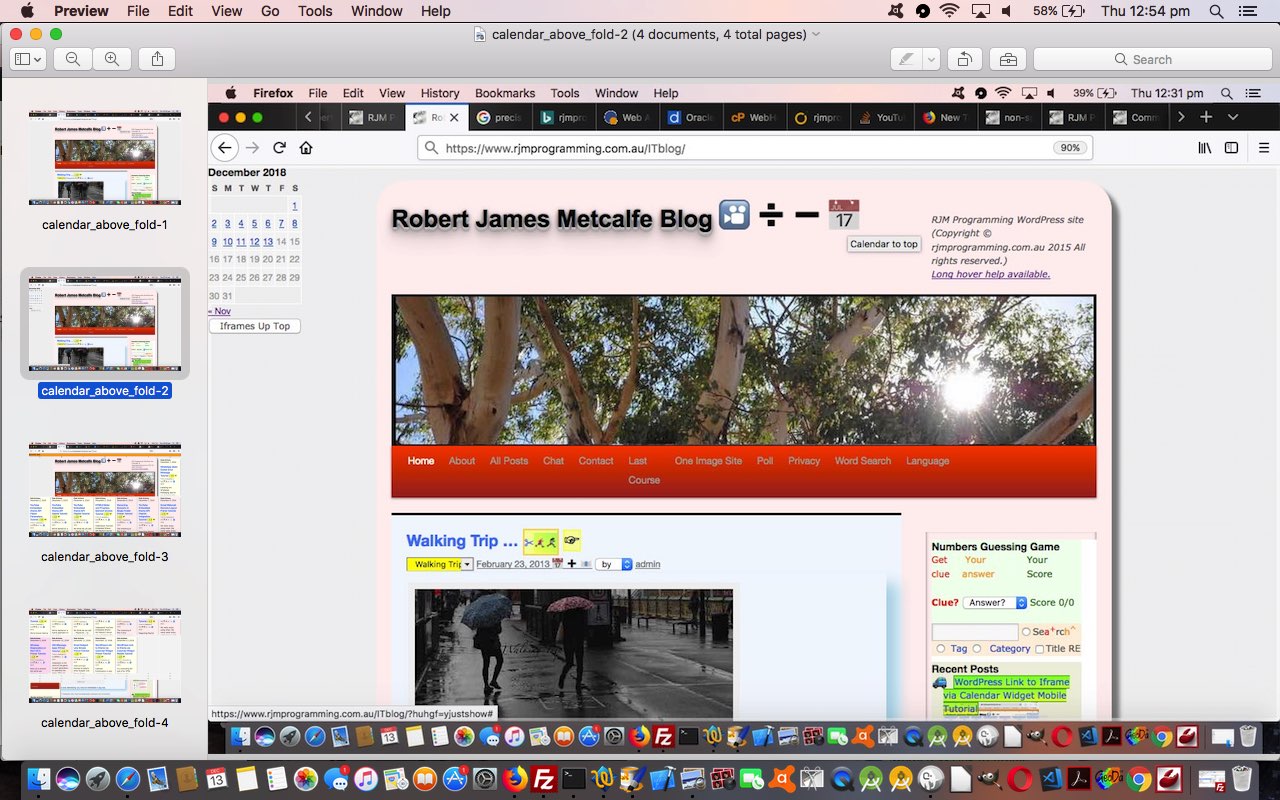
Task: Select the Search radio button
Action: coord(1026,632)
